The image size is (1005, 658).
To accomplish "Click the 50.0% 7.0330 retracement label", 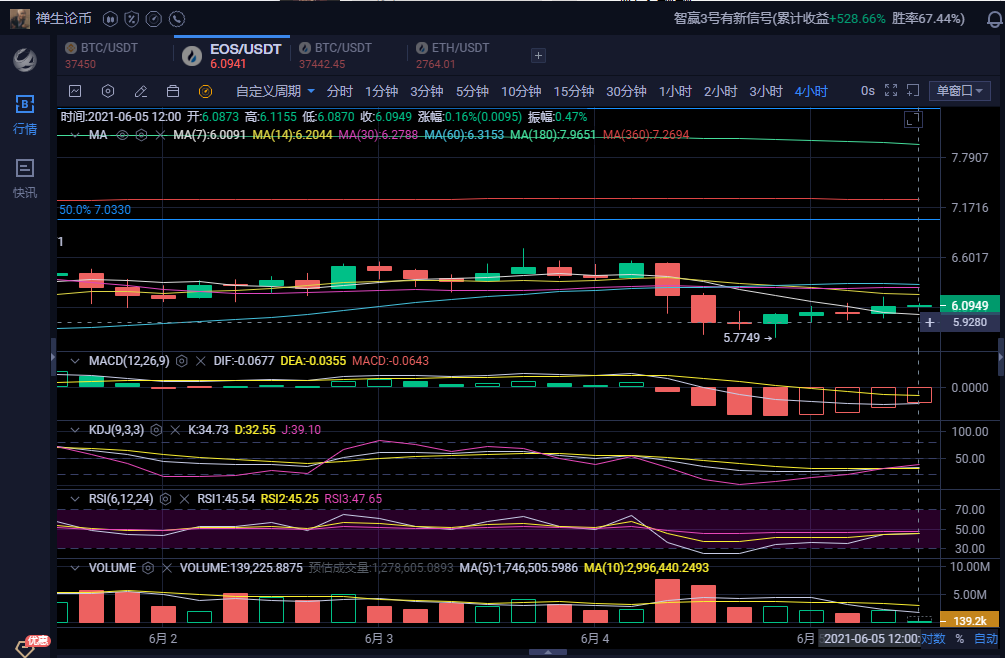I will [95, 210].
